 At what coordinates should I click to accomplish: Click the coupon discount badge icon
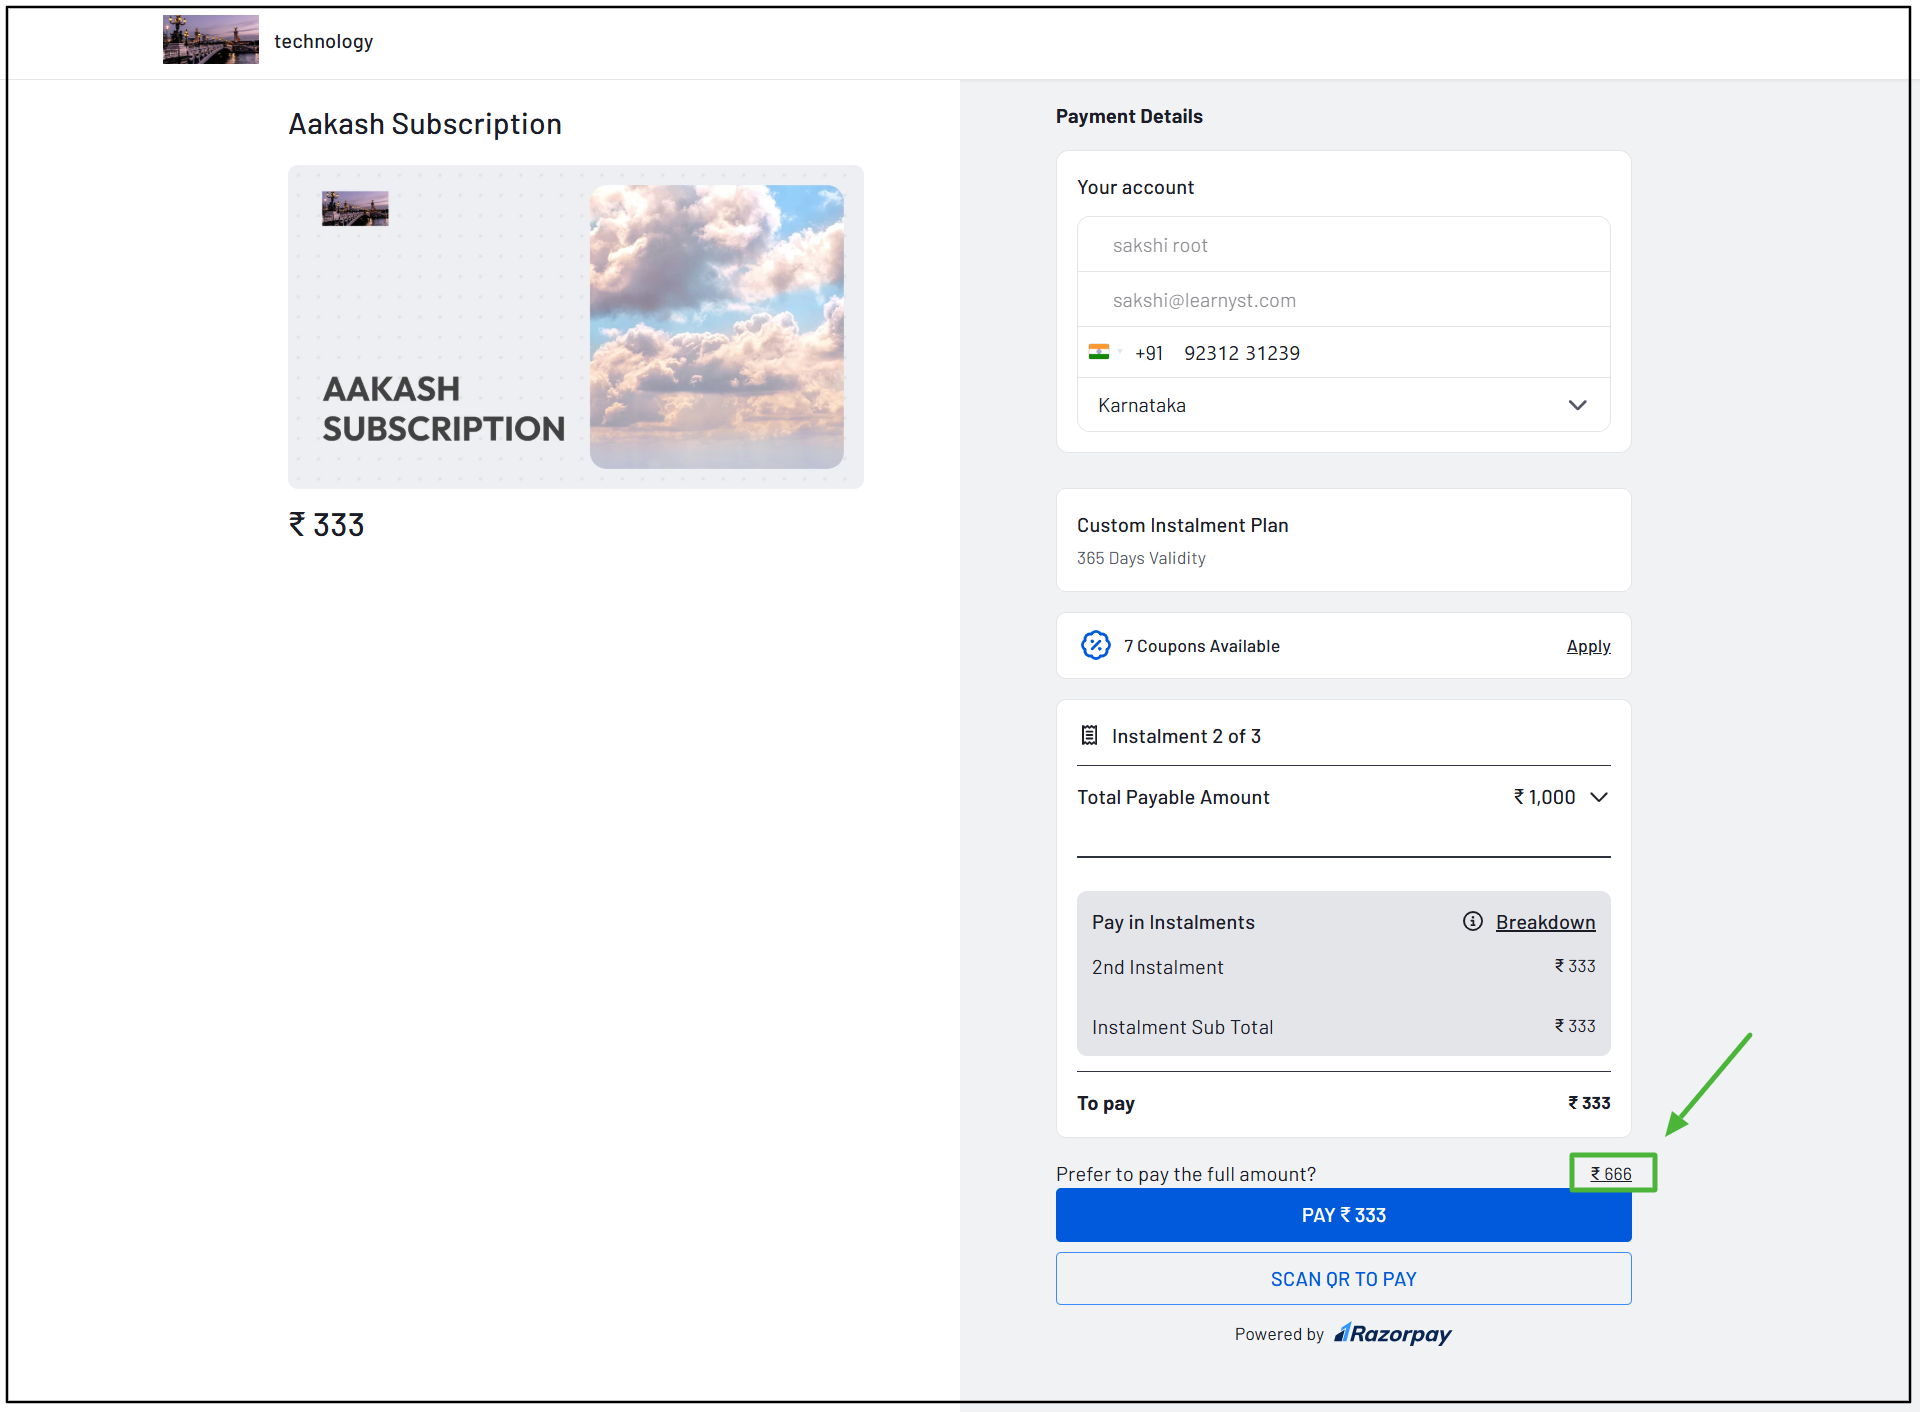[1096, 645]
